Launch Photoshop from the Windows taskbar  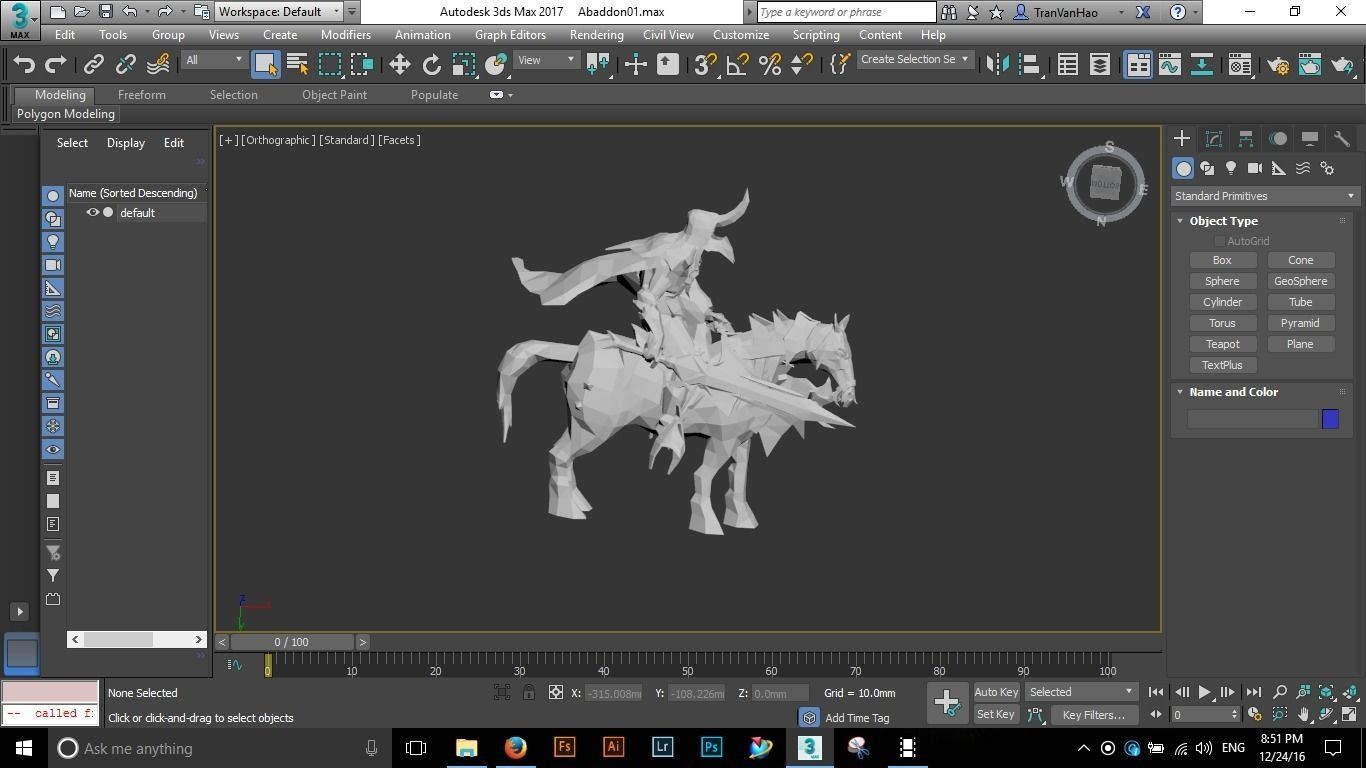point(711,747)
